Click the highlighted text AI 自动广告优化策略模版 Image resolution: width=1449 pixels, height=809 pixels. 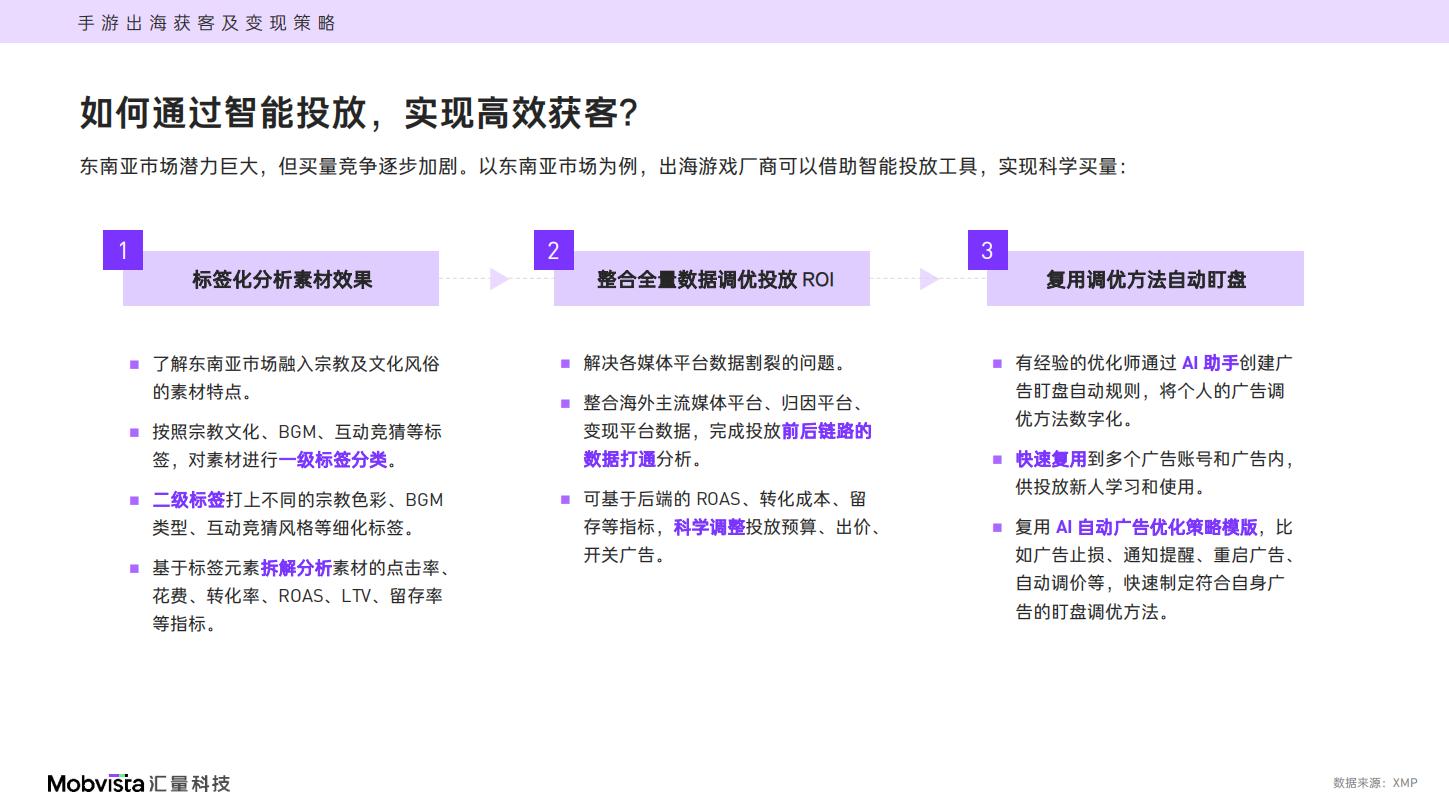coord(1156,527)
